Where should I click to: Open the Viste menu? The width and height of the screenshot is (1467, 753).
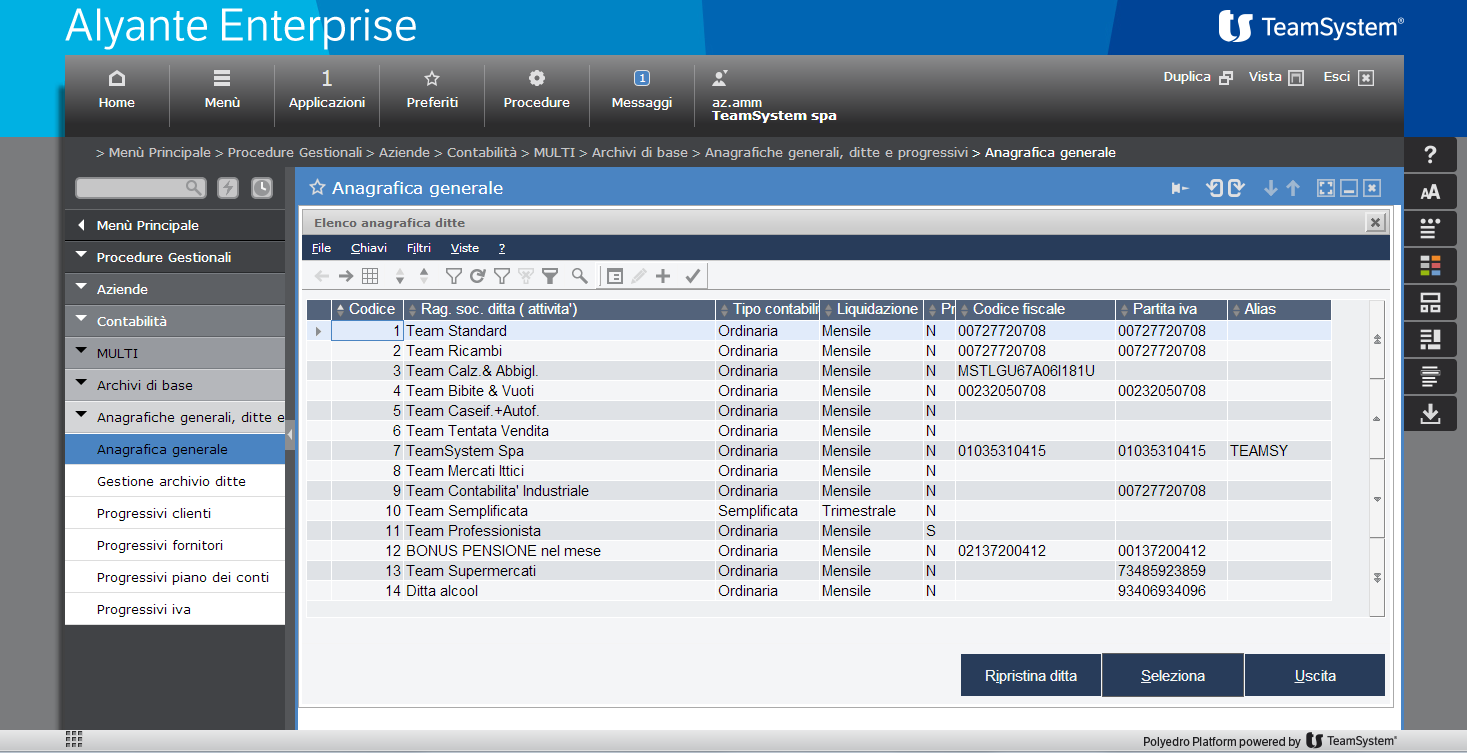point(465,248)
